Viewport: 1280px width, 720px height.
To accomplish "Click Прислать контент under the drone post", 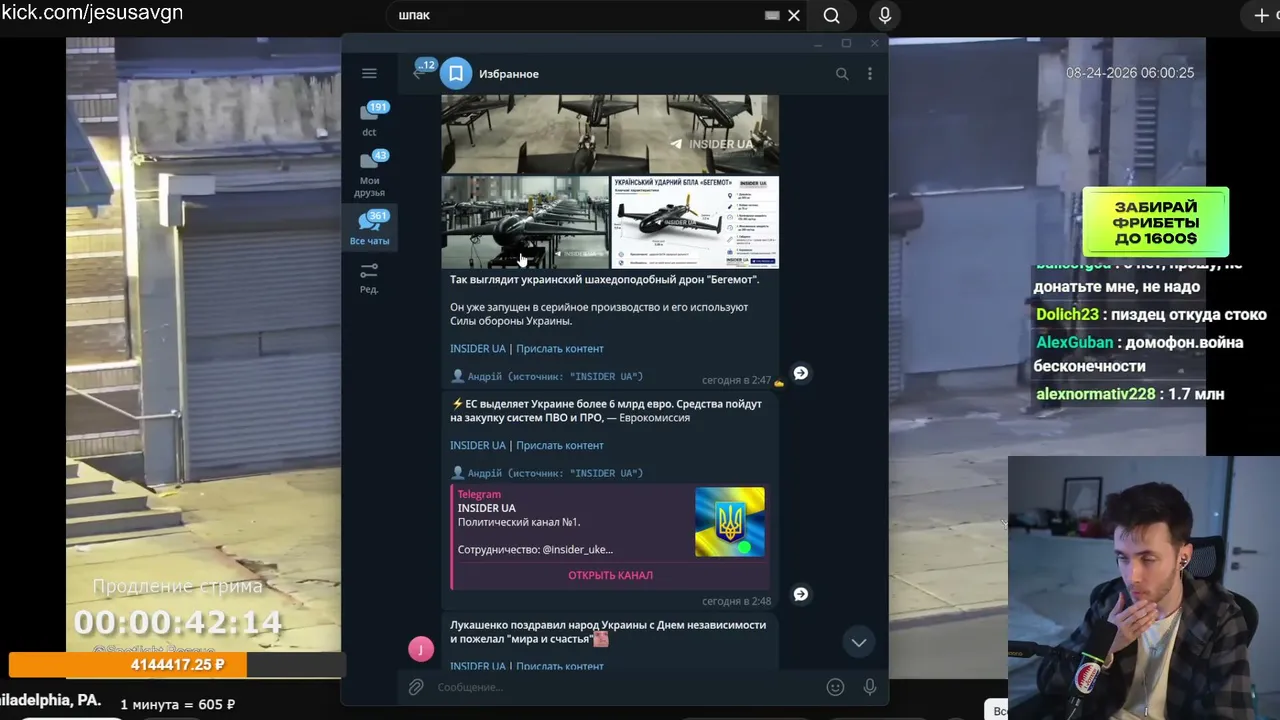I will 560,348.
